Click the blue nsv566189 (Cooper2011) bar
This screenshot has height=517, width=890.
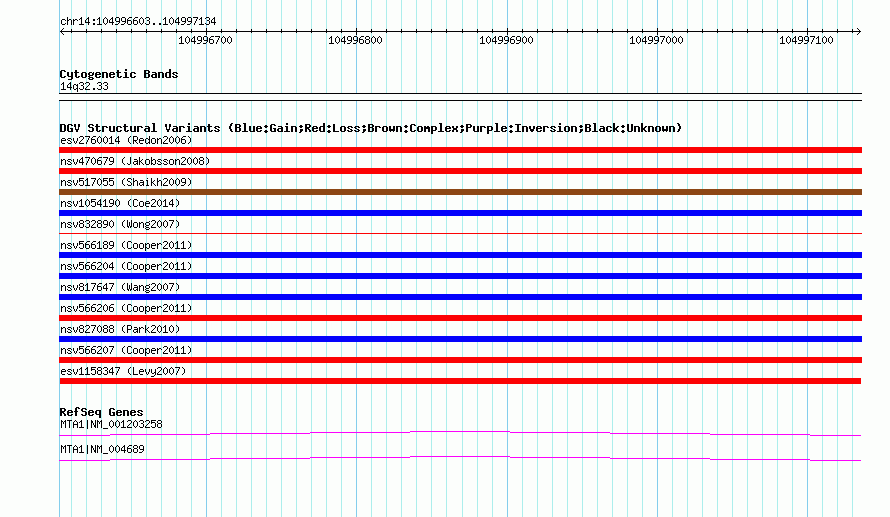click(460, 255)
